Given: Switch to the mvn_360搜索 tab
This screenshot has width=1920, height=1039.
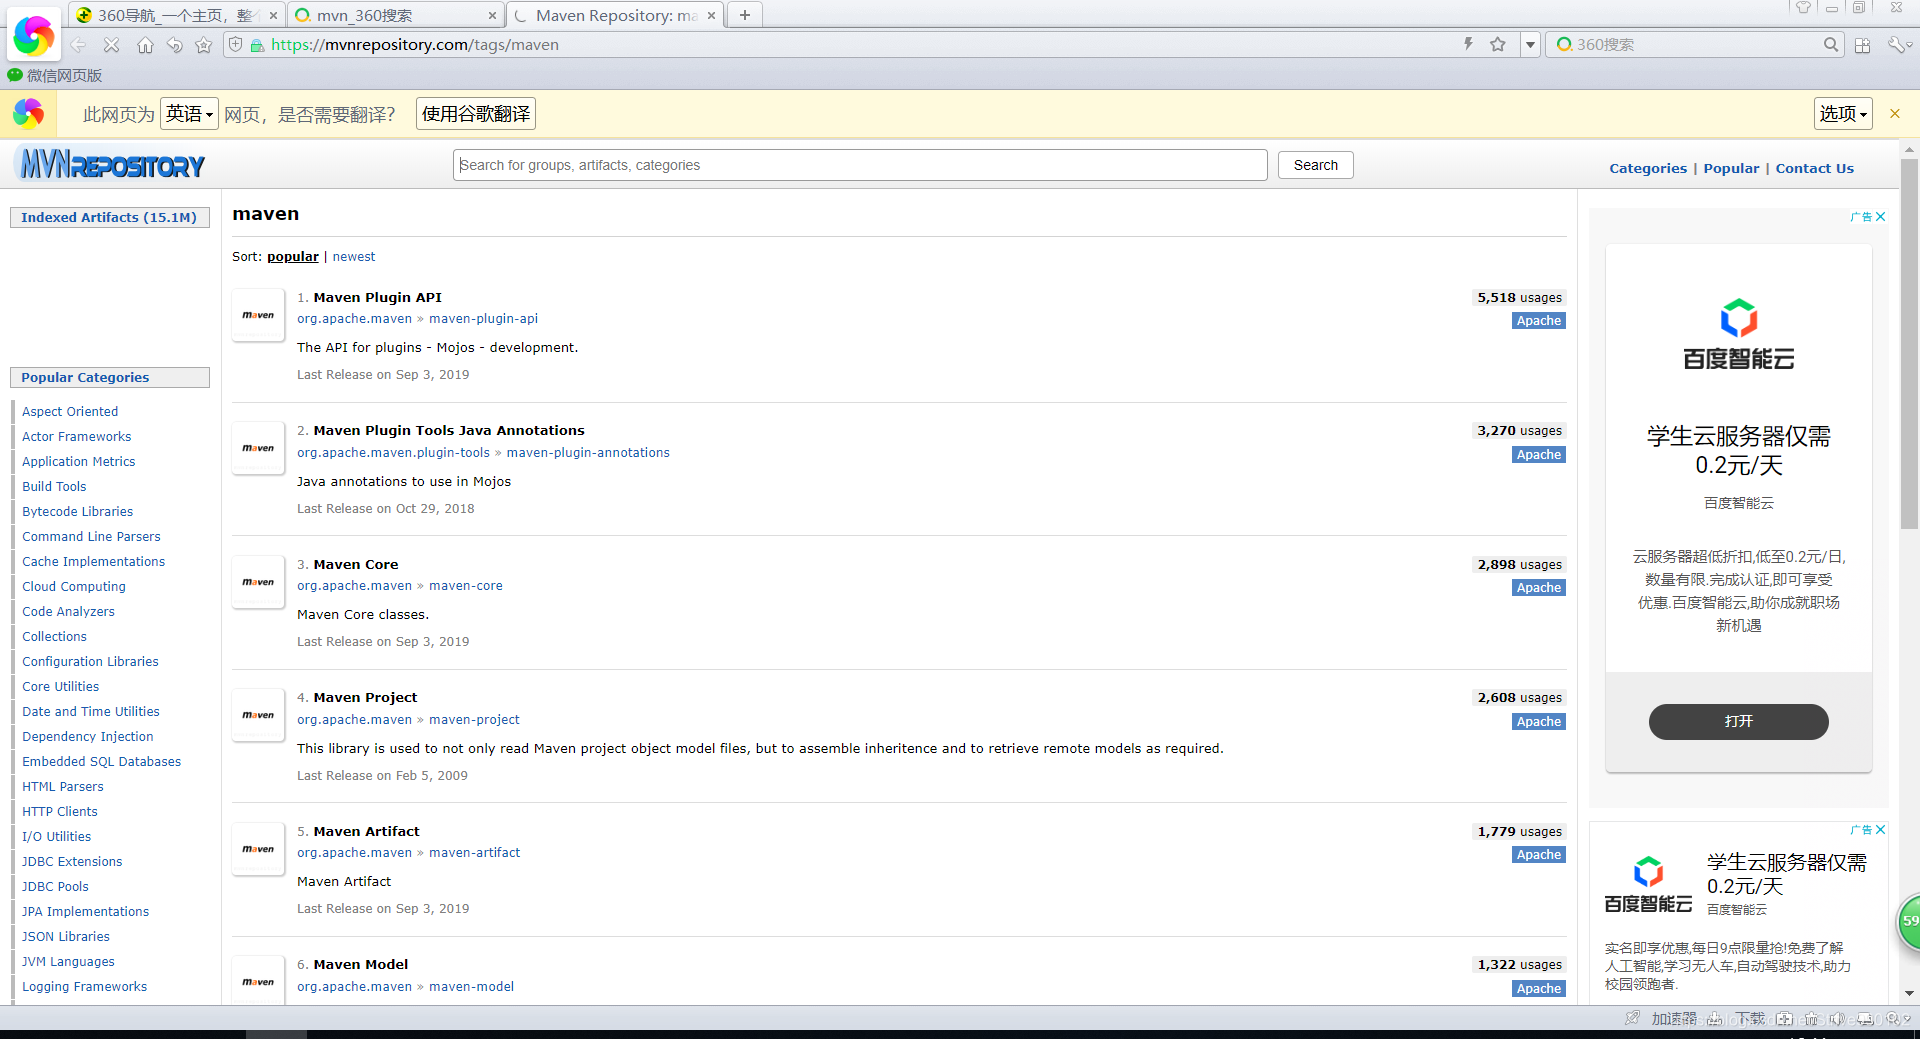Looking at the screenshot, I should click(395, 15).
